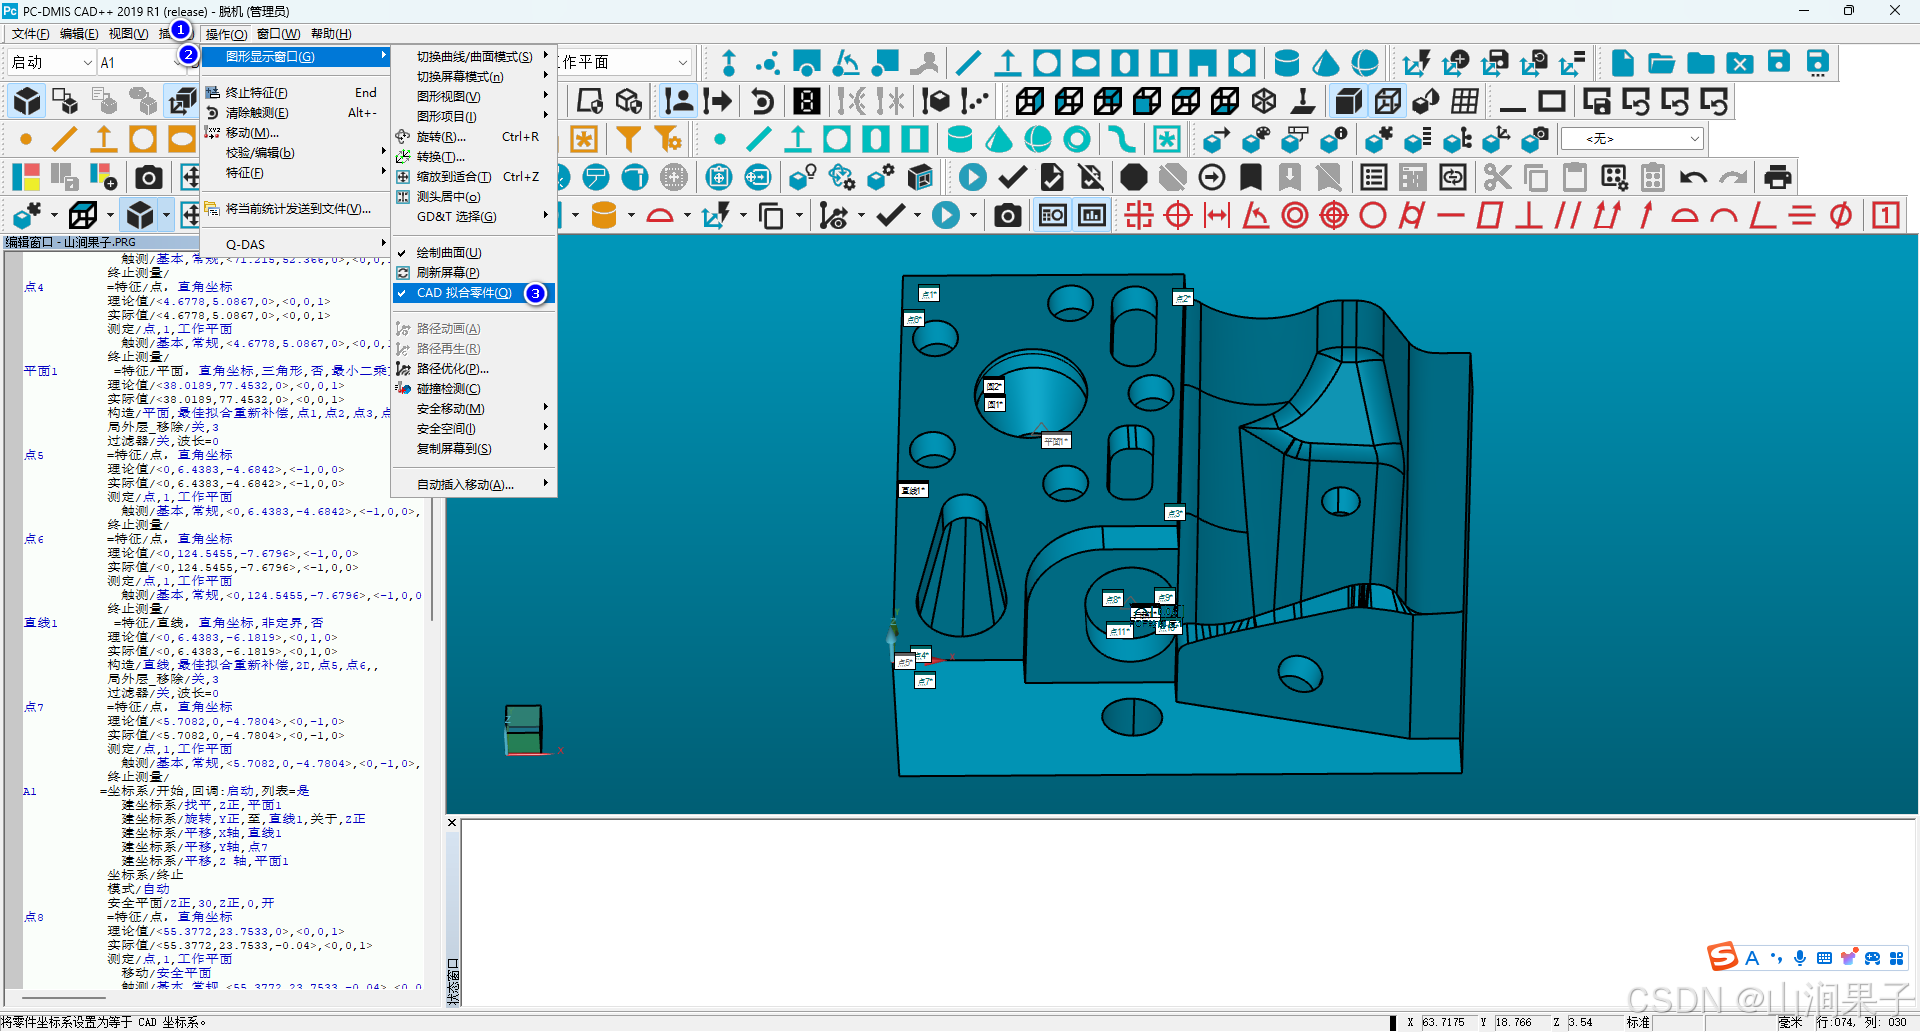Toggle the wireframe cube display button
Image resolution: width=1920 pixels, height=1032 pixels.
1387,101
